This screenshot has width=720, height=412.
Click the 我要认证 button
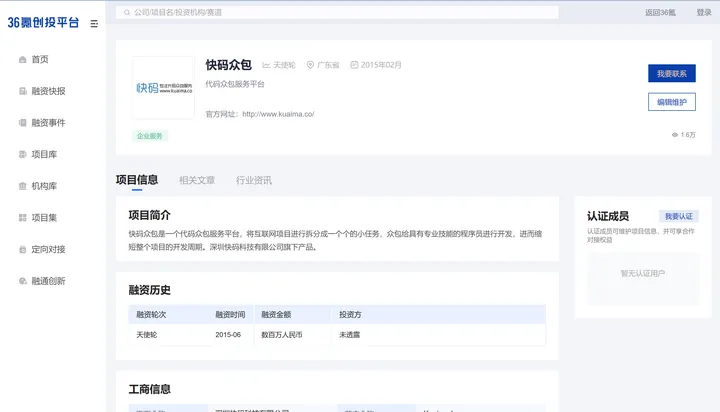click(679, 216)
